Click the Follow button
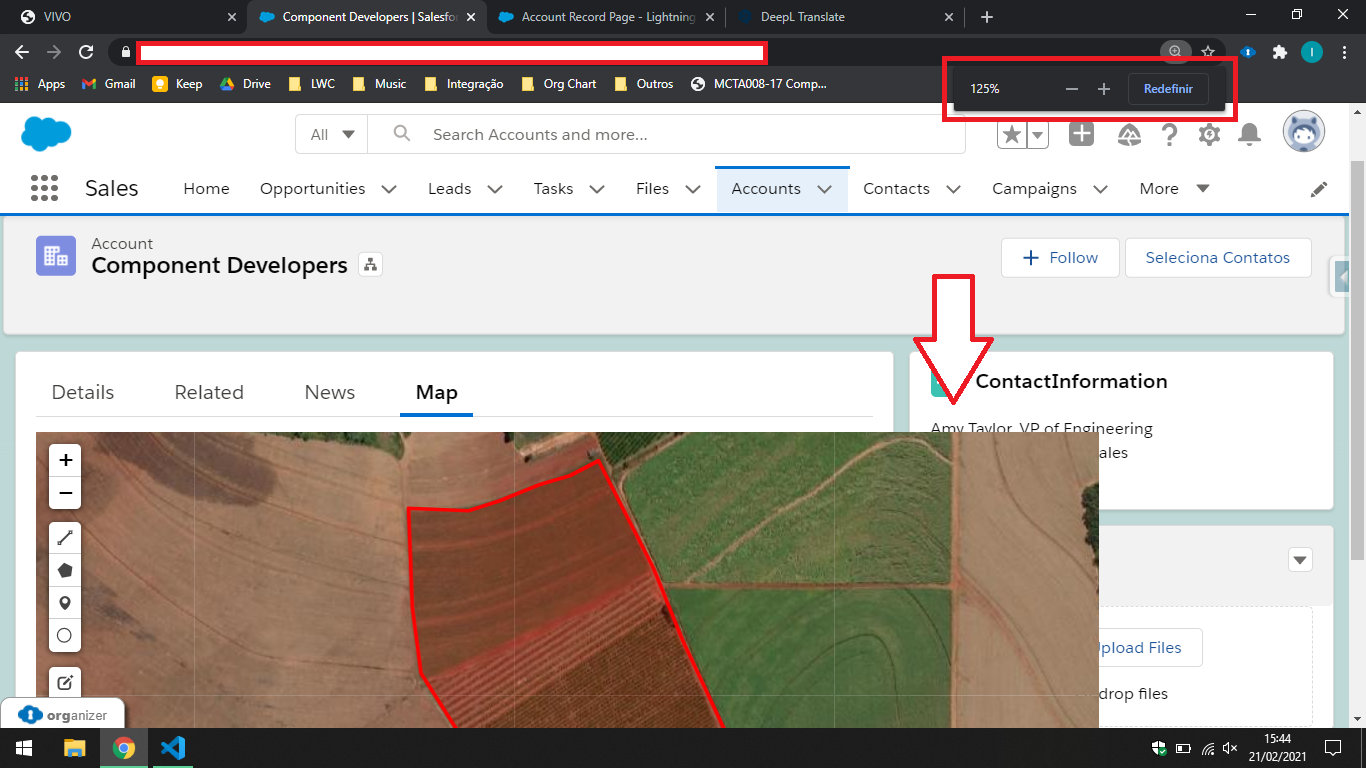Screen dimensions: 1366x768 coord(1060,257)
